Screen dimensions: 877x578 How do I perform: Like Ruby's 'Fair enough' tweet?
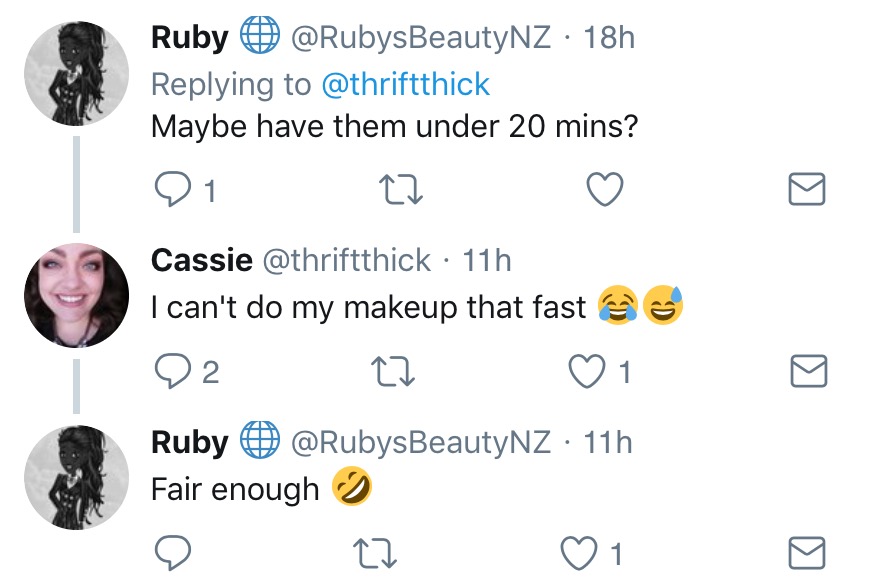tap(587, 552)
